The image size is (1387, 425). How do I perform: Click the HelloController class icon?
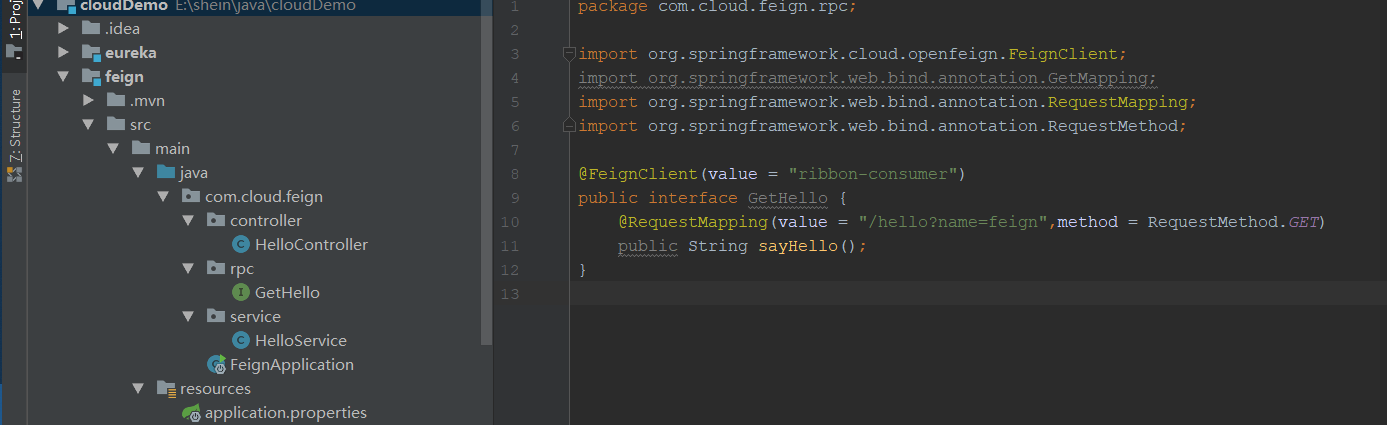pos(240,244)
